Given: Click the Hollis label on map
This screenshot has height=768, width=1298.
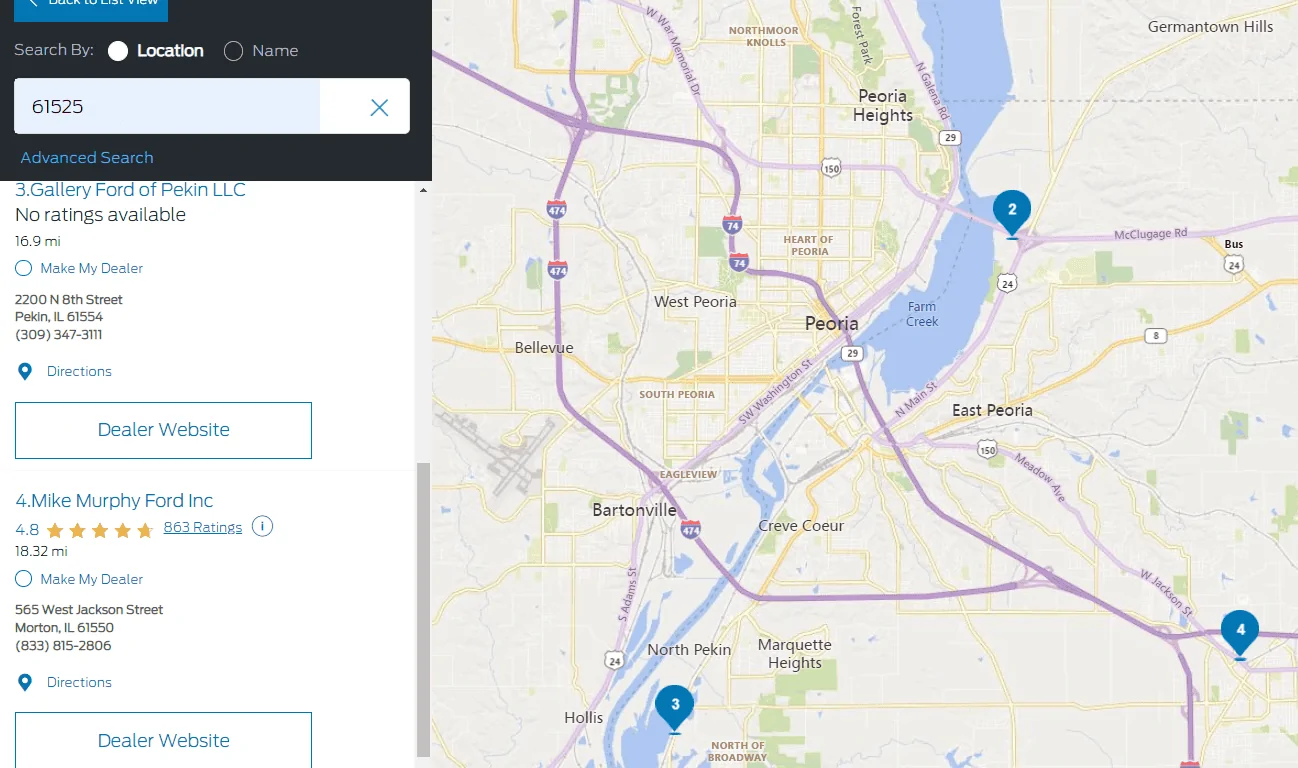Looking at the screenshot, I should coord(583,718).
